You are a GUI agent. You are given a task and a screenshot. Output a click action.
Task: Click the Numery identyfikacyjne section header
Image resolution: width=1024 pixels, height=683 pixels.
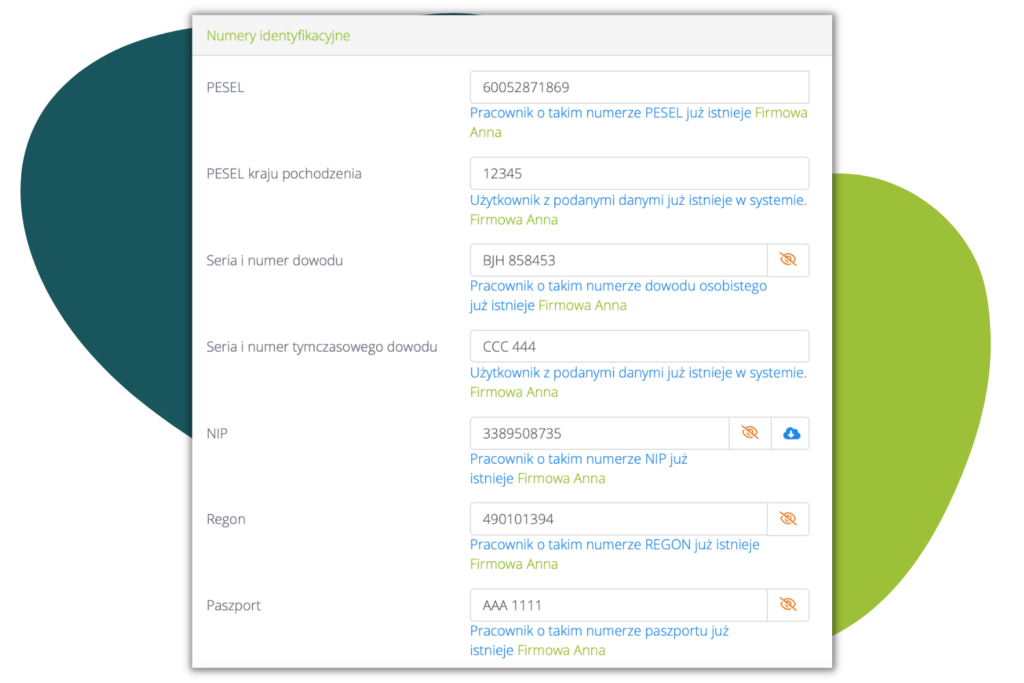click(x=278, y=36)
